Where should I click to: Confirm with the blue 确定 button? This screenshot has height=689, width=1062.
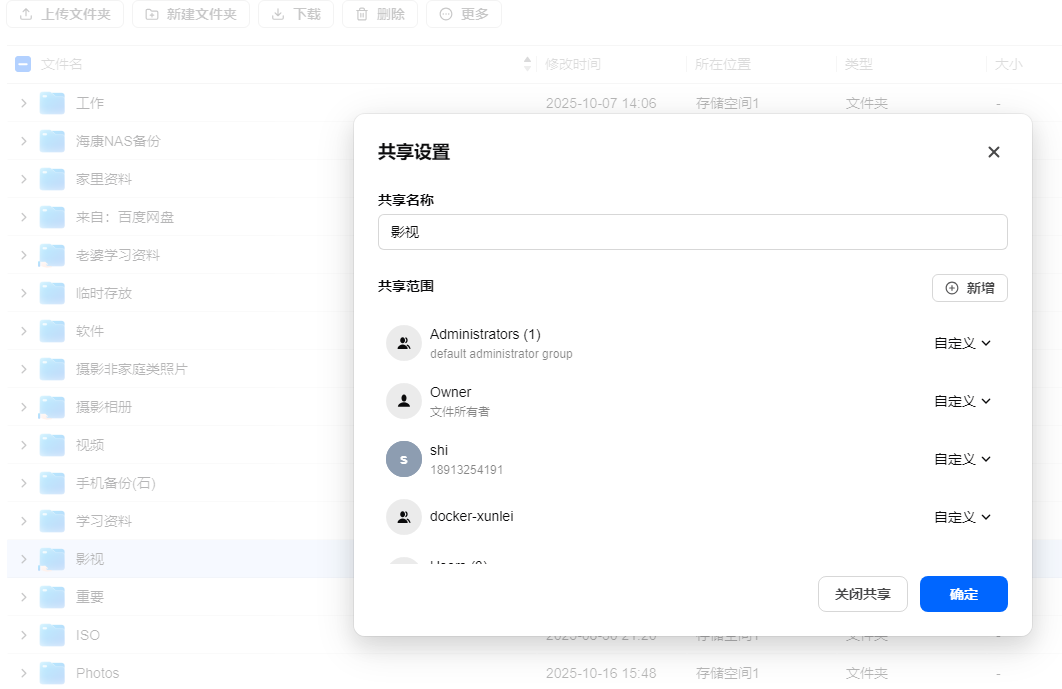point(964,594)
